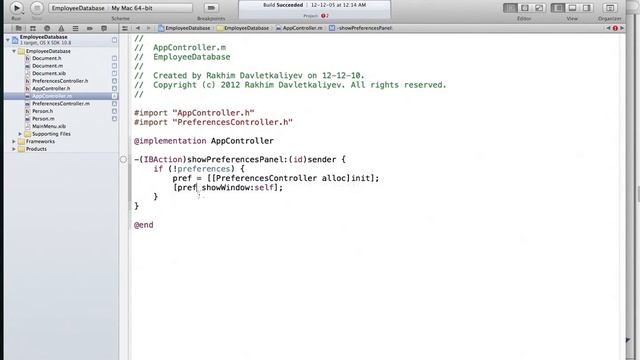Open MainMenu.xib in the navigator

(x=49, y=127)
